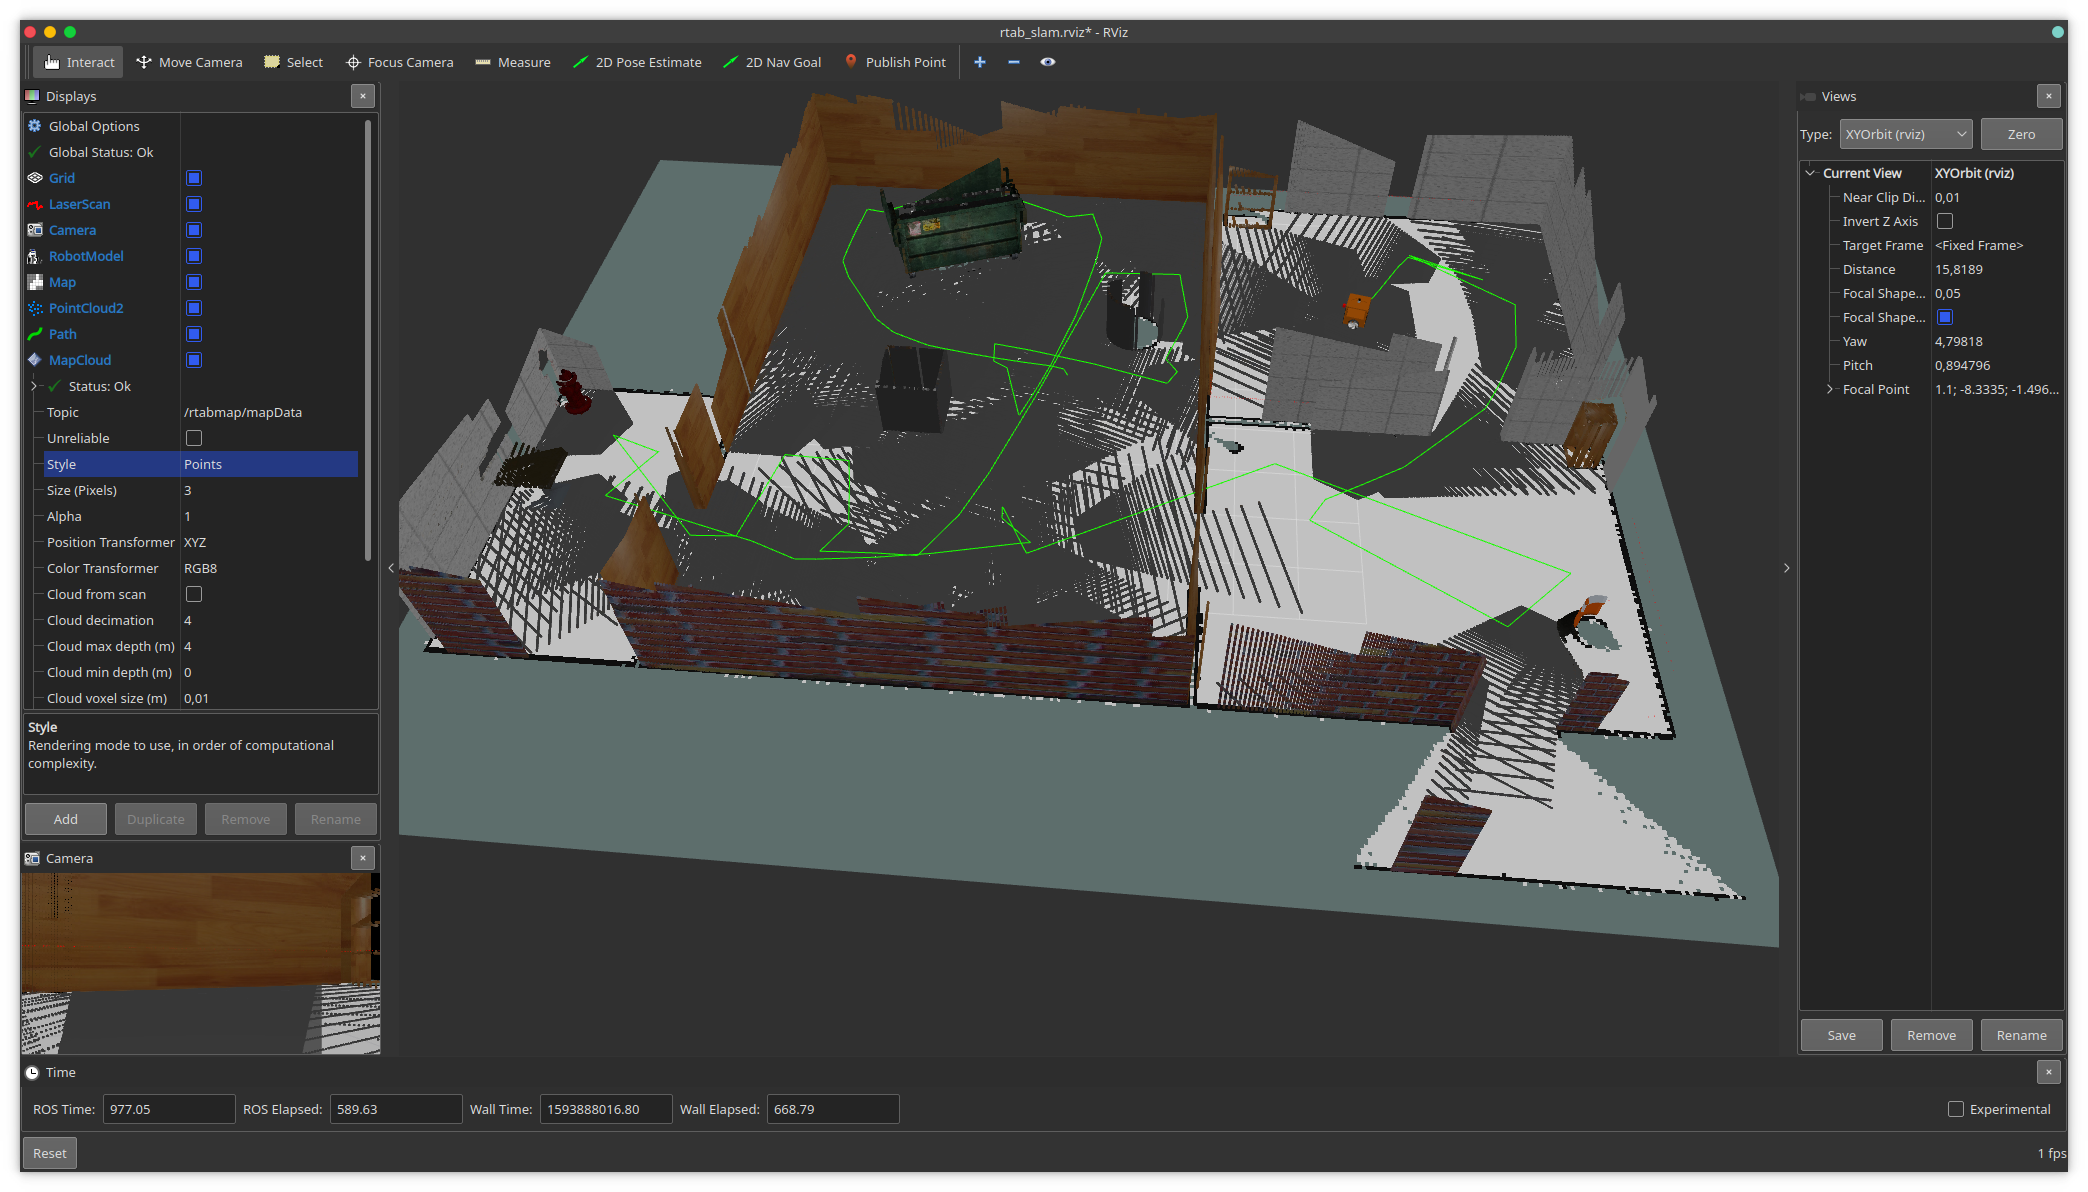Select the Global Options tree item

click(94, 126)
